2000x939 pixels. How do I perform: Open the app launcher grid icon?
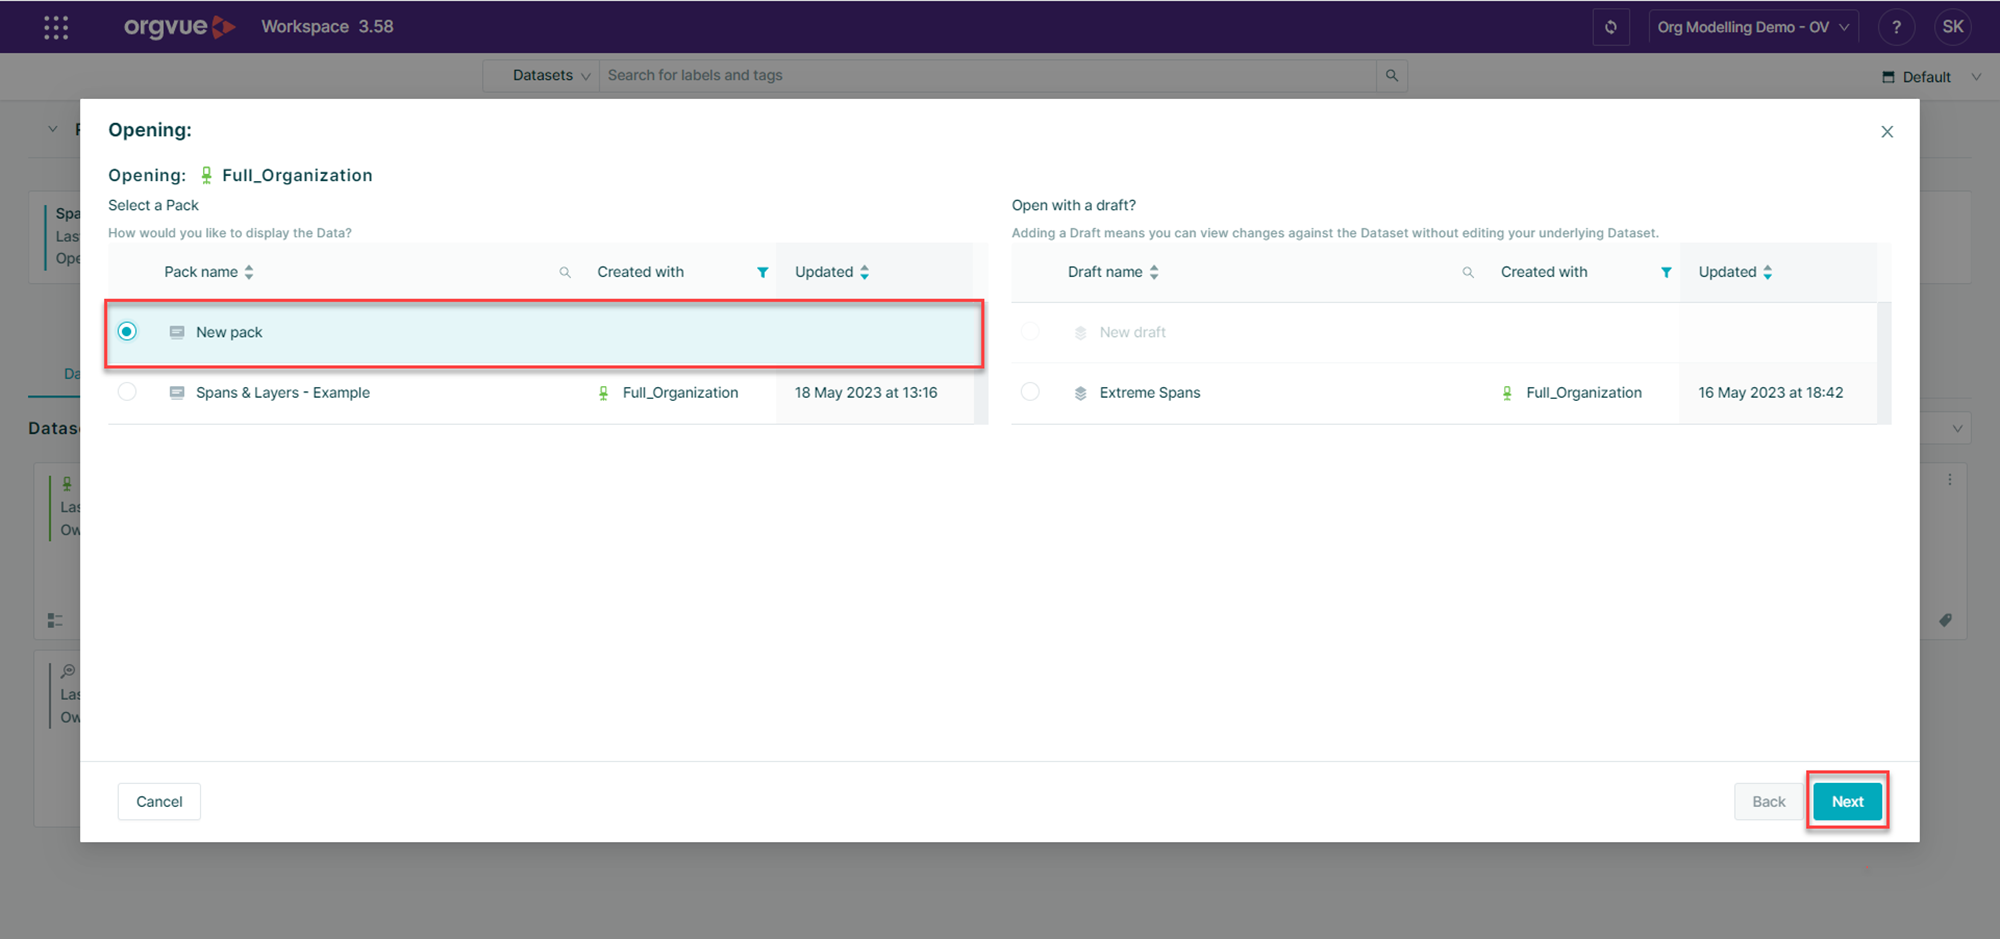[x=56, y=27]
